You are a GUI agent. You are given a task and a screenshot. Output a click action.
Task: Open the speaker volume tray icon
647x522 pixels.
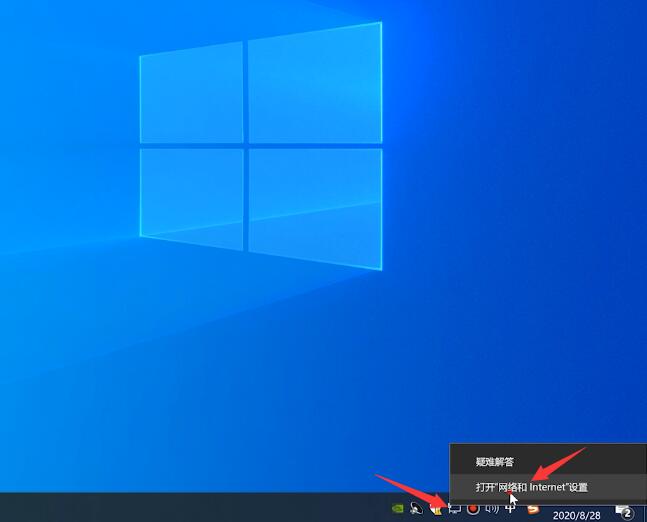(492, 508)
